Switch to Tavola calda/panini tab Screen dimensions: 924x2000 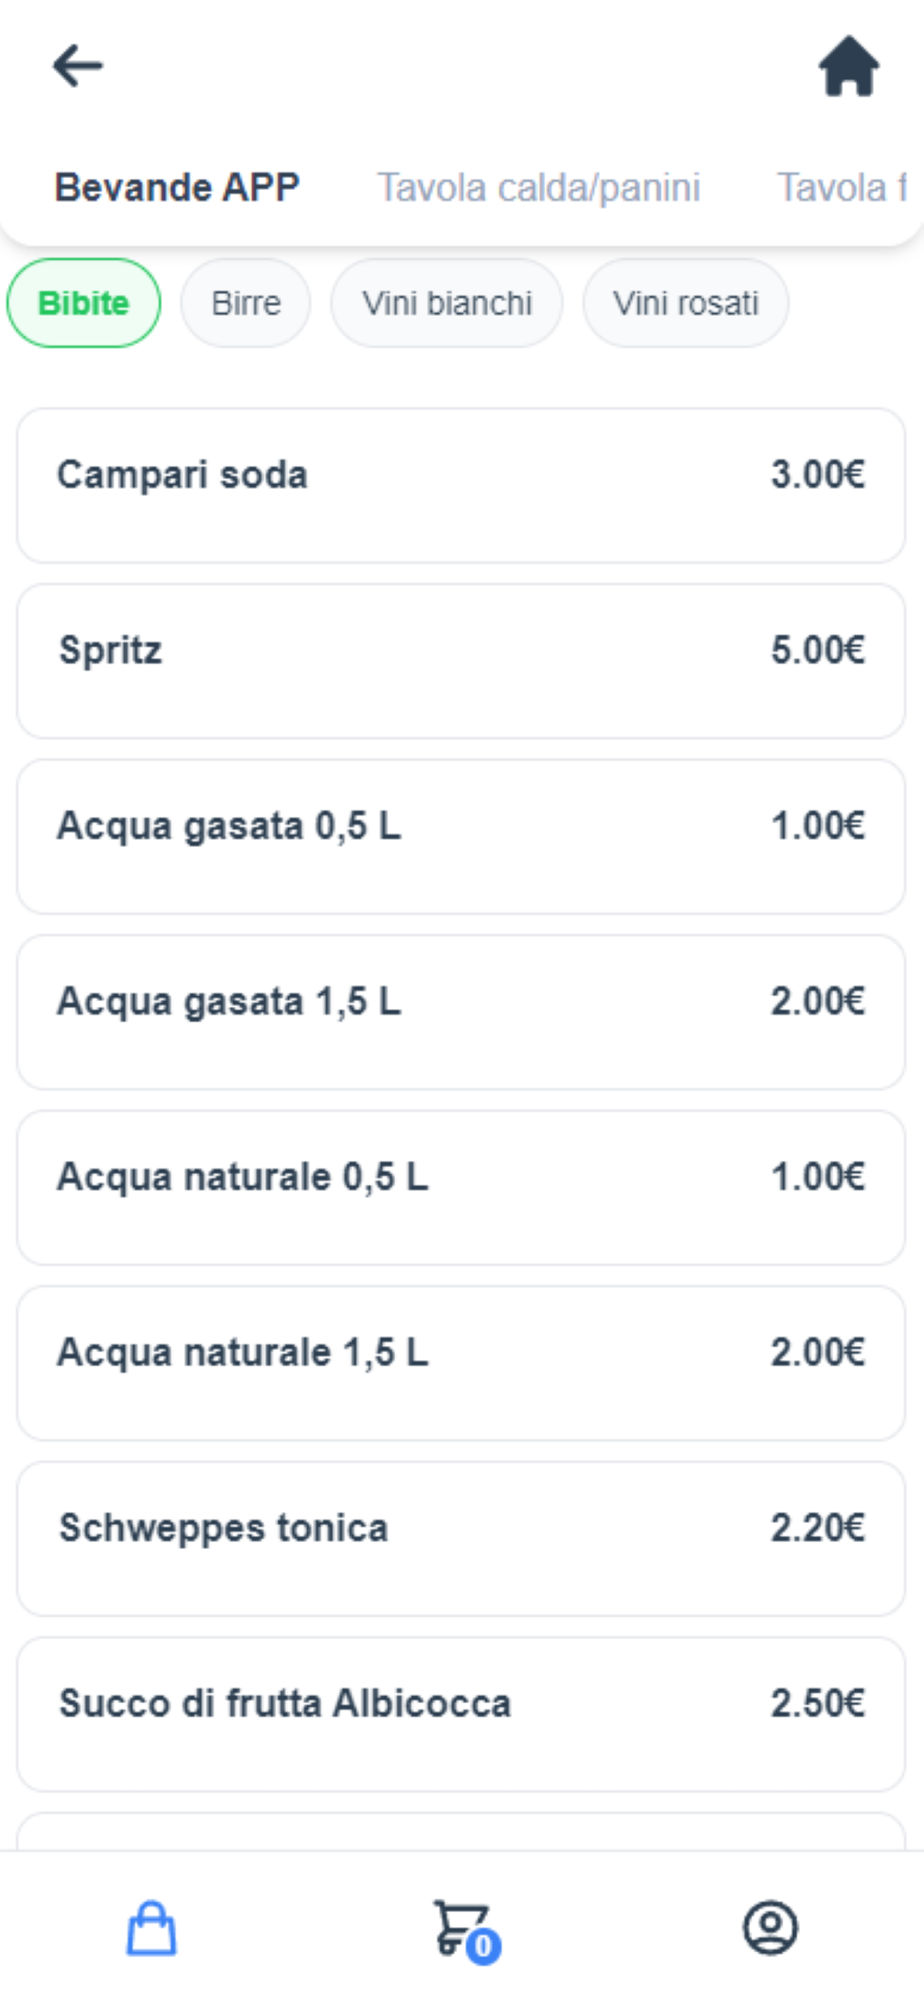(538, 188)
